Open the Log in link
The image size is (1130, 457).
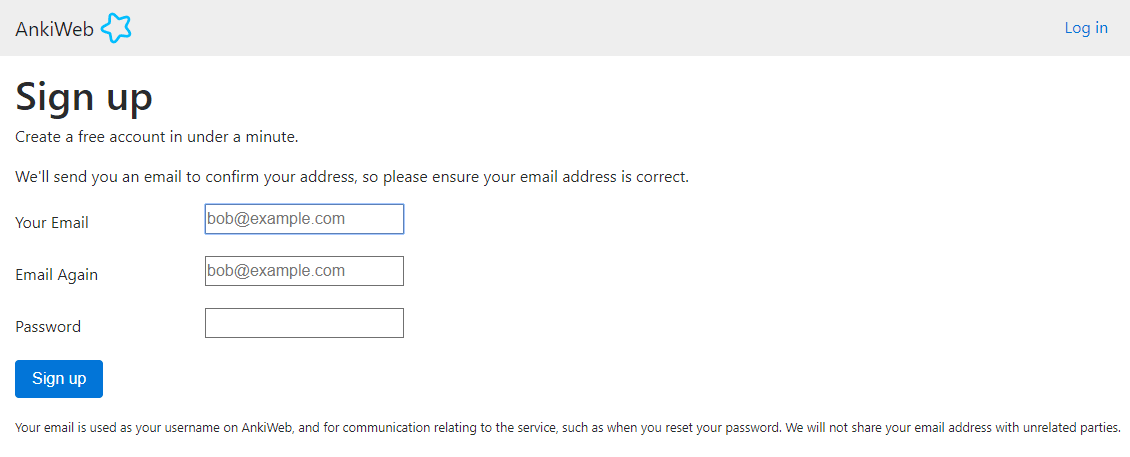point(1086,27)
